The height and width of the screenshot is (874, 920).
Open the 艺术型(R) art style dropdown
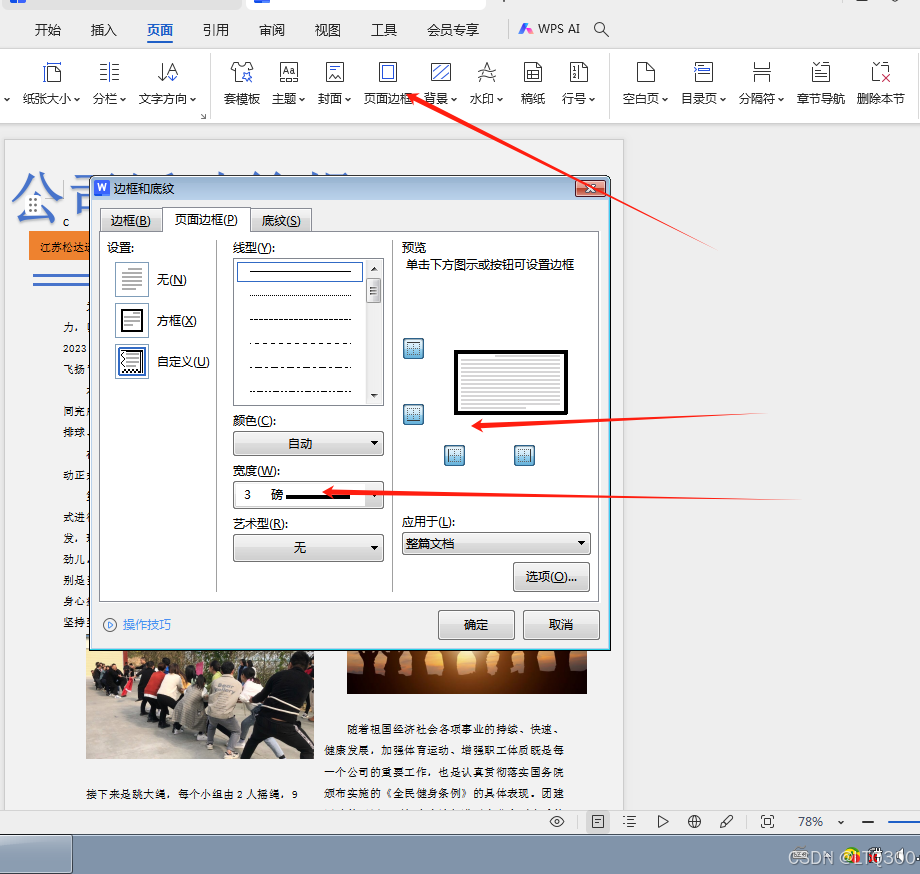click(309, 547)
